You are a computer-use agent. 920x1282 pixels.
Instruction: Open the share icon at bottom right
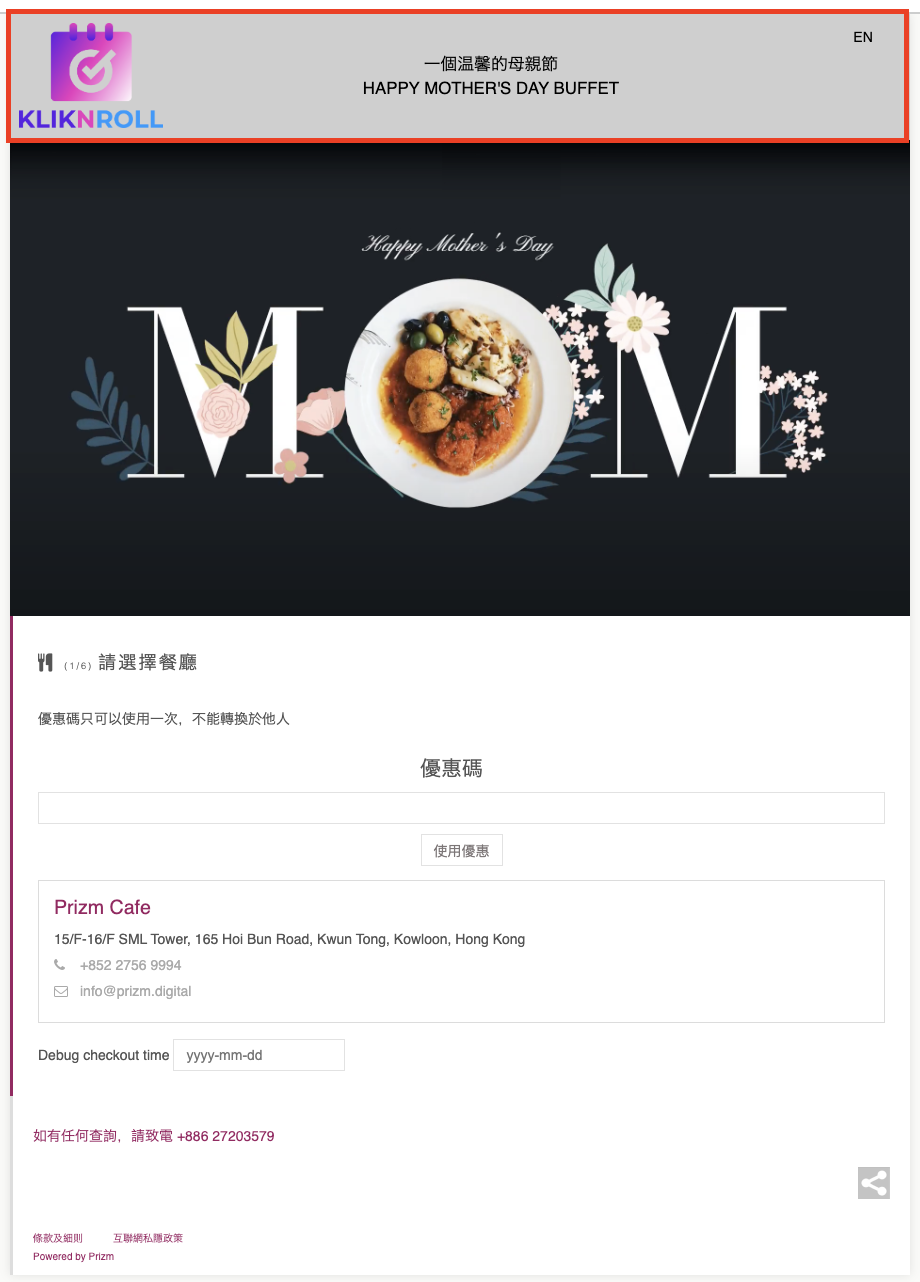(x=874, y=1183)
